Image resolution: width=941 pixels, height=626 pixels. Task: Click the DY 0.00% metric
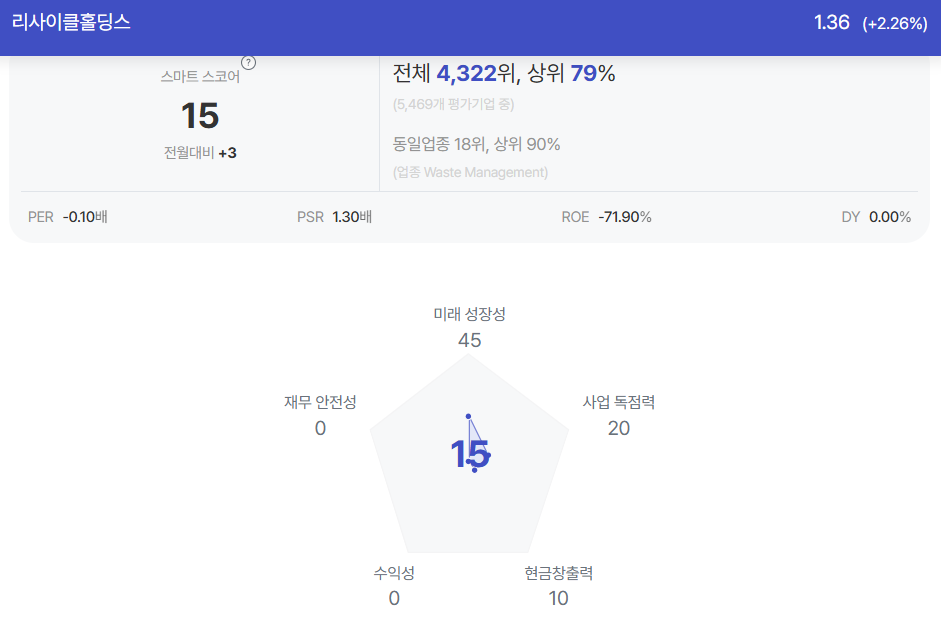click(876, 217)
